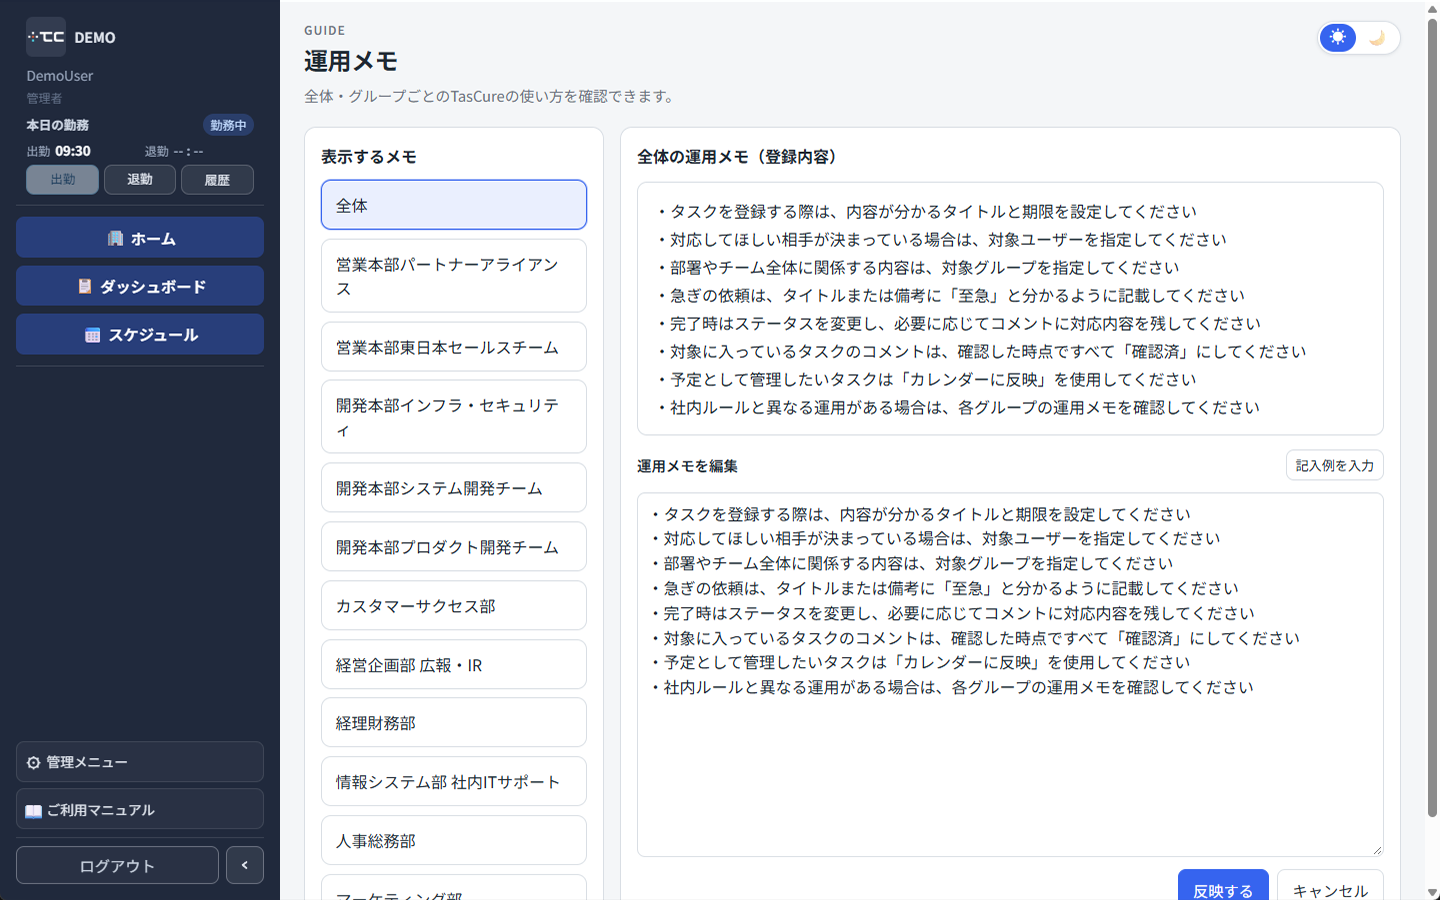This screenshot has width=1440, height=900.
Task: Open 管理メニュー
Action: [x=140, y=762]
